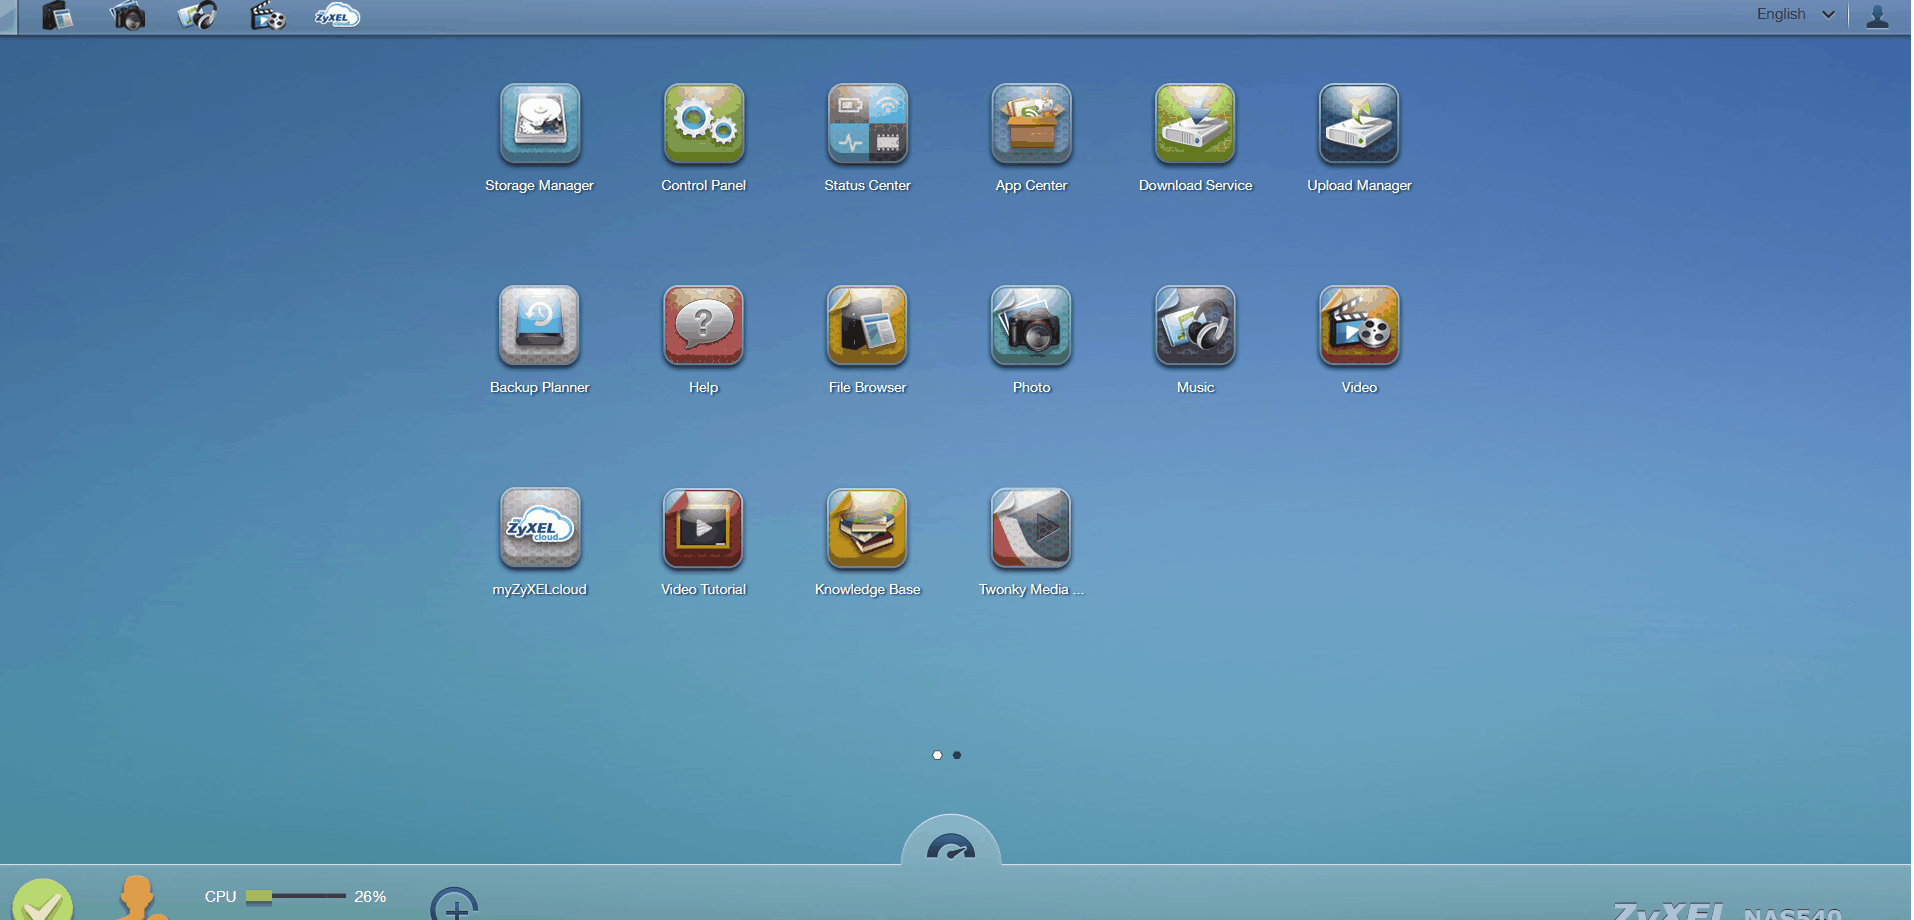The width and height of the screenshot is (1914, 920).
Task: Open Video Tutorial
Action: [704, 528]
